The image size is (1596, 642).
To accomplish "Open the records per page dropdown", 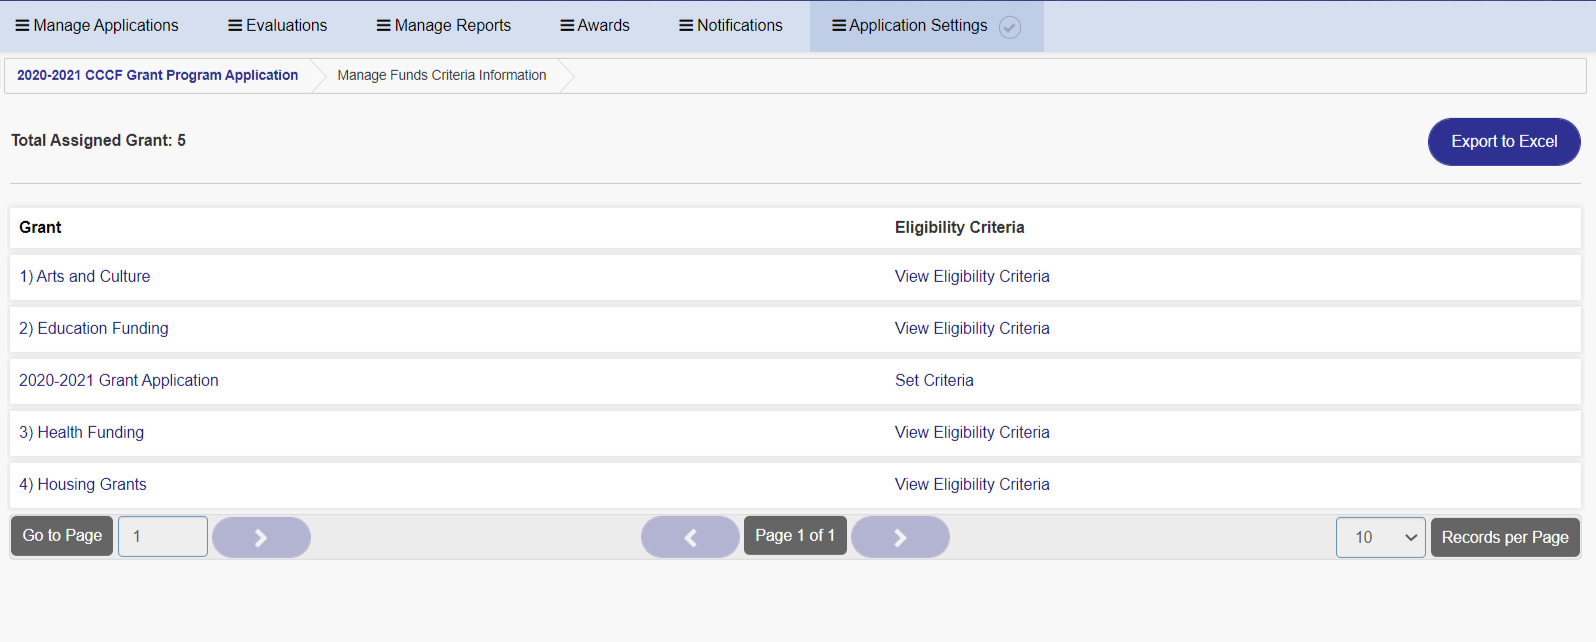I will click(x=1380, y=537).
